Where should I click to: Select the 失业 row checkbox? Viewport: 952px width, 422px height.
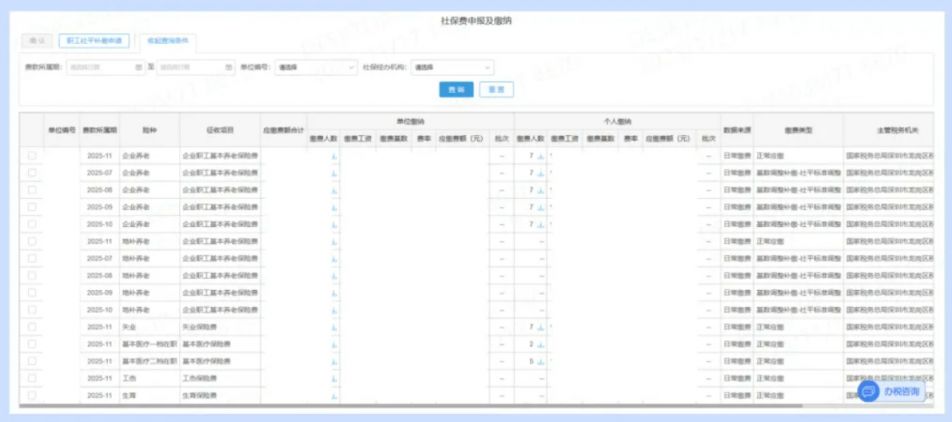(x=32, y=327)
